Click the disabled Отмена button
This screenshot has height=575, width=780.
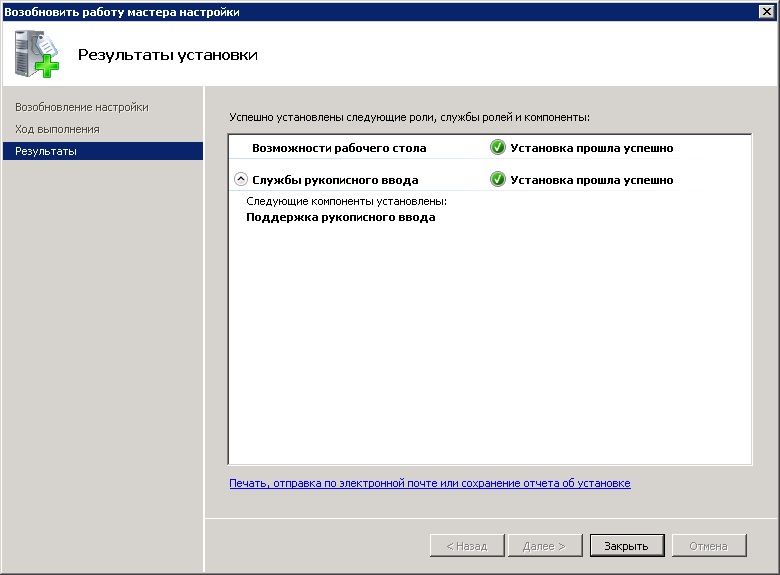tap(709, 546)
